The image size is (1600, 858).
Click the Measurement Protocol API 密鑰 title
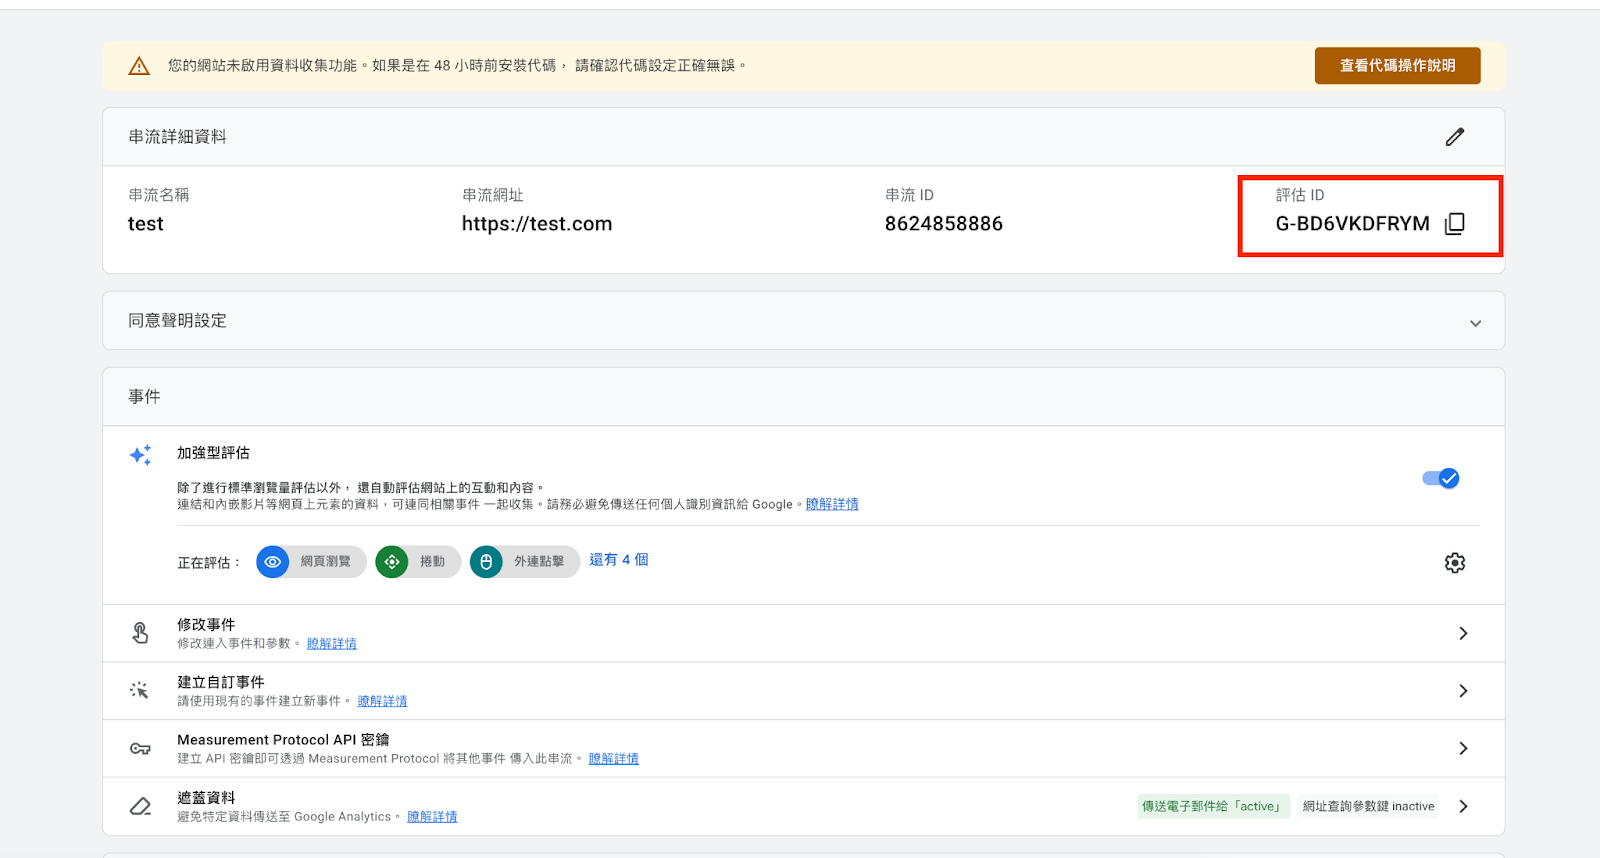point(283,740)
